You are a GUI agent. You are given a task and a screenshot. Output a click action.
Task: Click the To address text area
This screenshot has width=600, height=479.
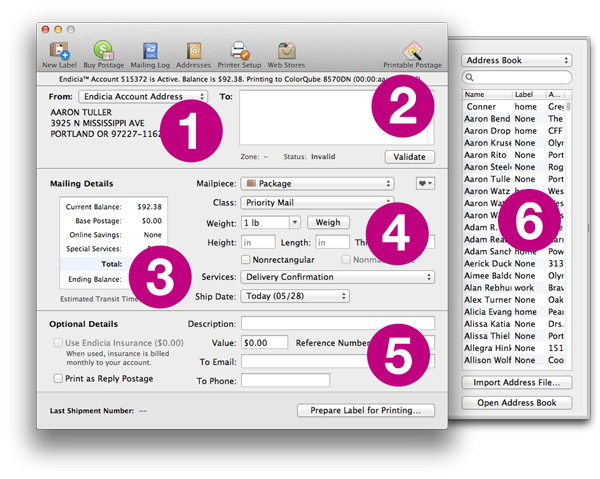click(337, 117)
